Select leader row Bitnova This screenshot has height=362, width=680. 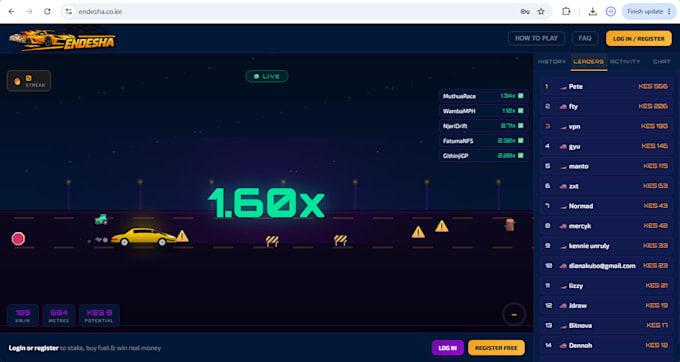pyautogui.click(x=606, y=326)
